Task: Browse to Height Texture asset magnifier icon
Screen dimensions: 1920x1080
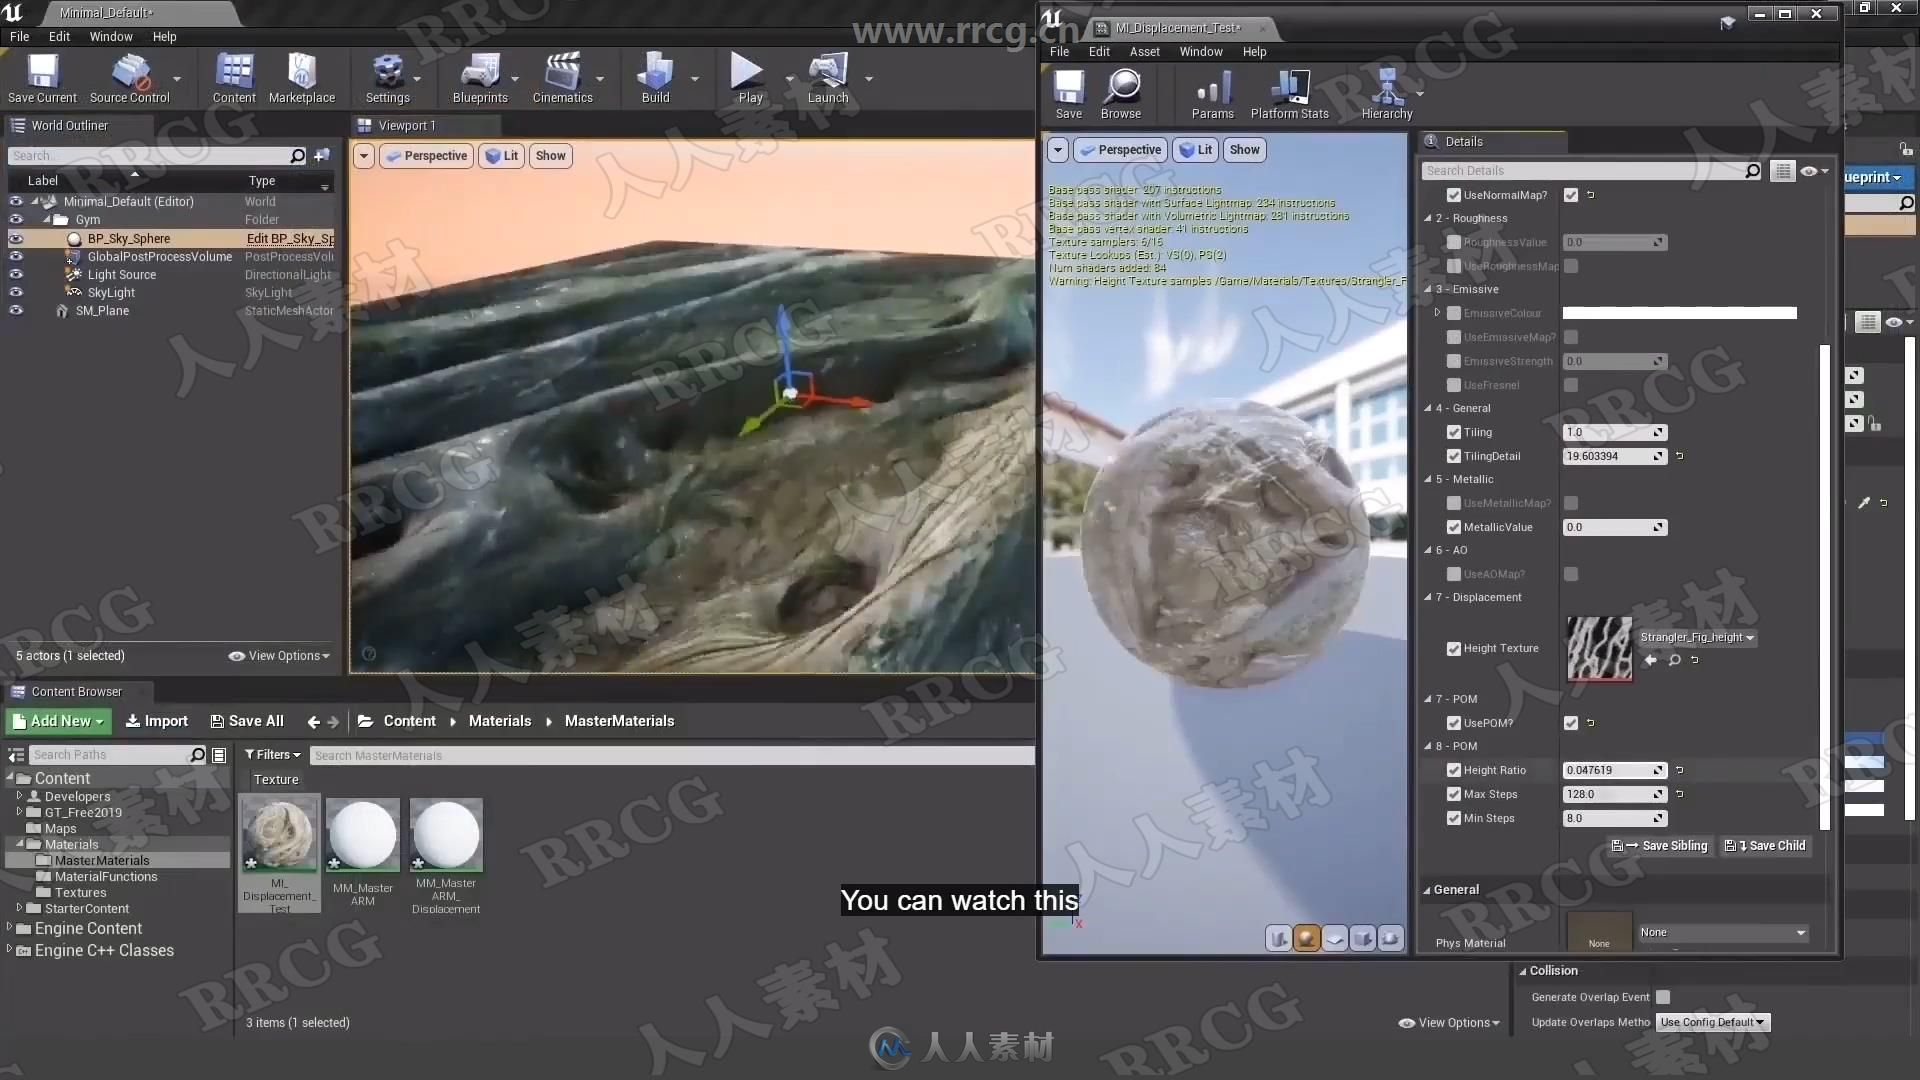Action: (x=1674, y=660)
